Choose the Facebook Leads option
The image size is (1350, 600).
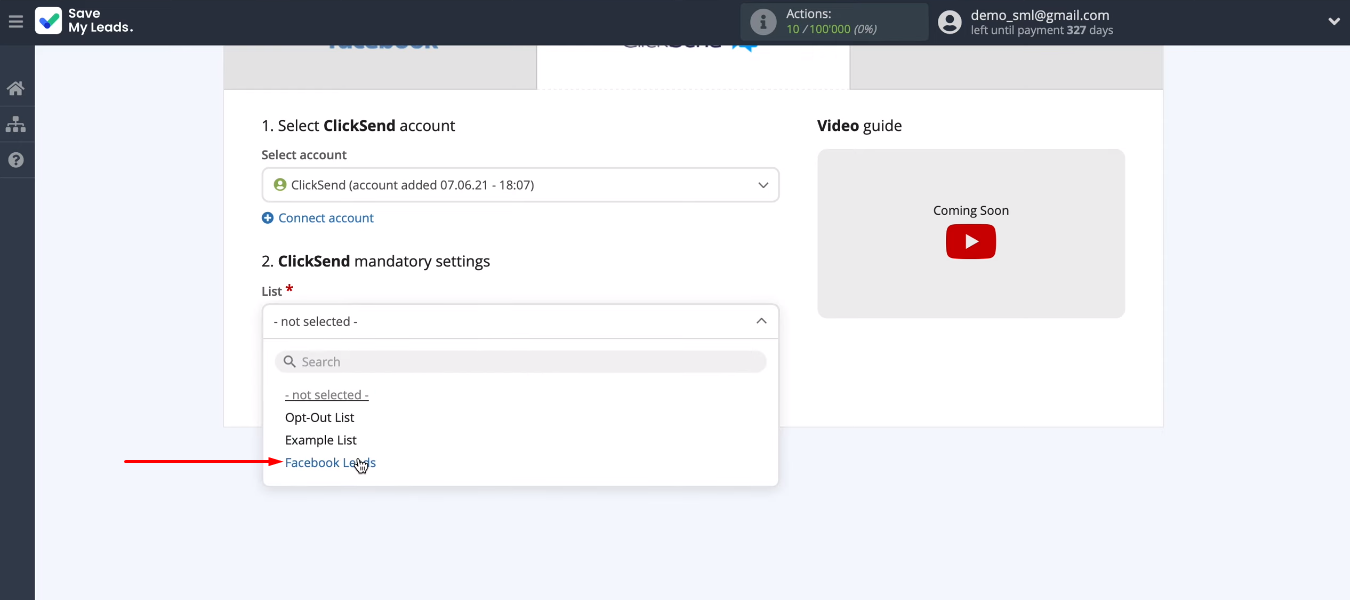[x=330, y=463]
